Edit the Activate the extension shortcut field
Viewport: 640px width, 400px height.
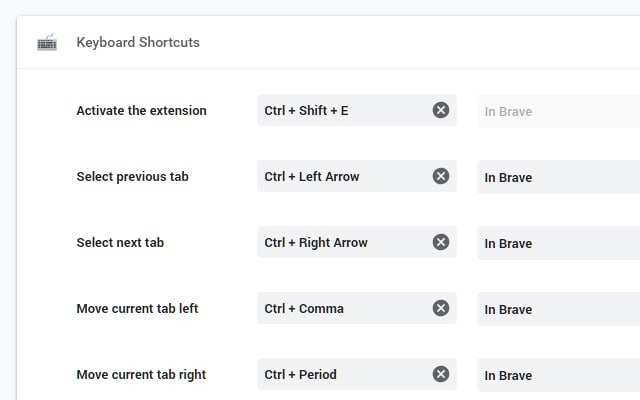(340, 110)
